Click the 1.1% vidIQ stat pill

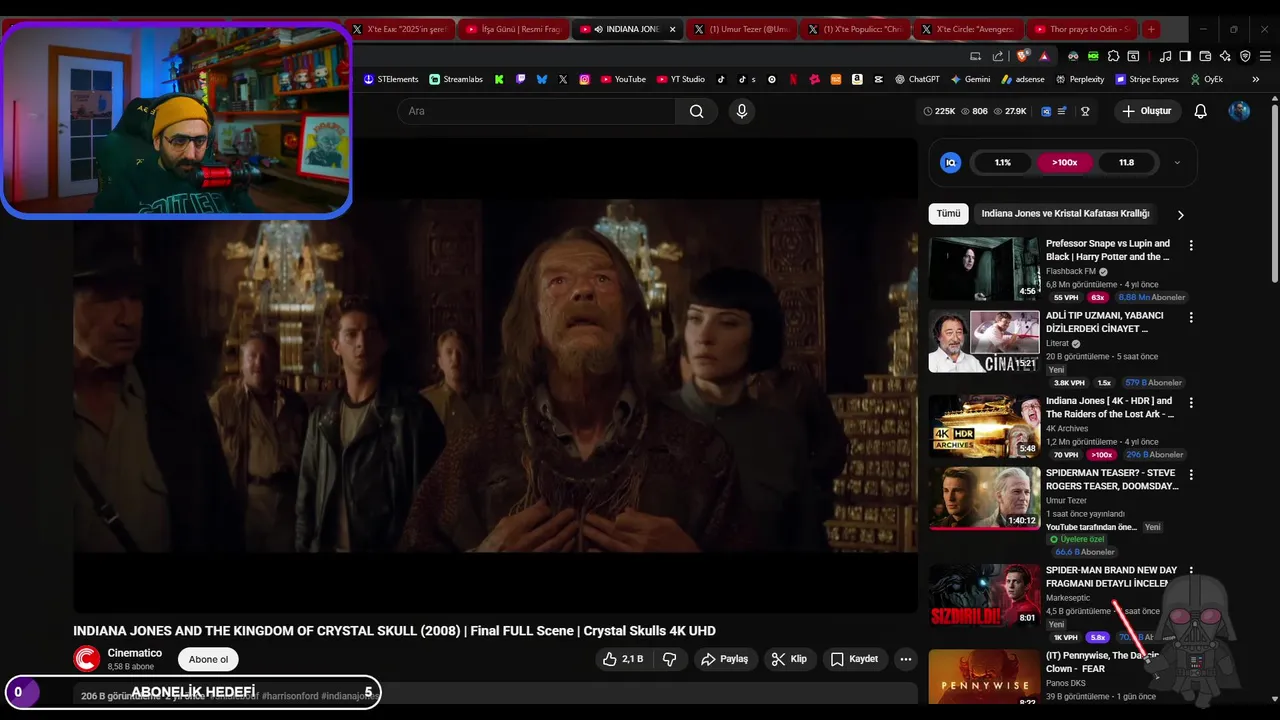(1003, 162)
